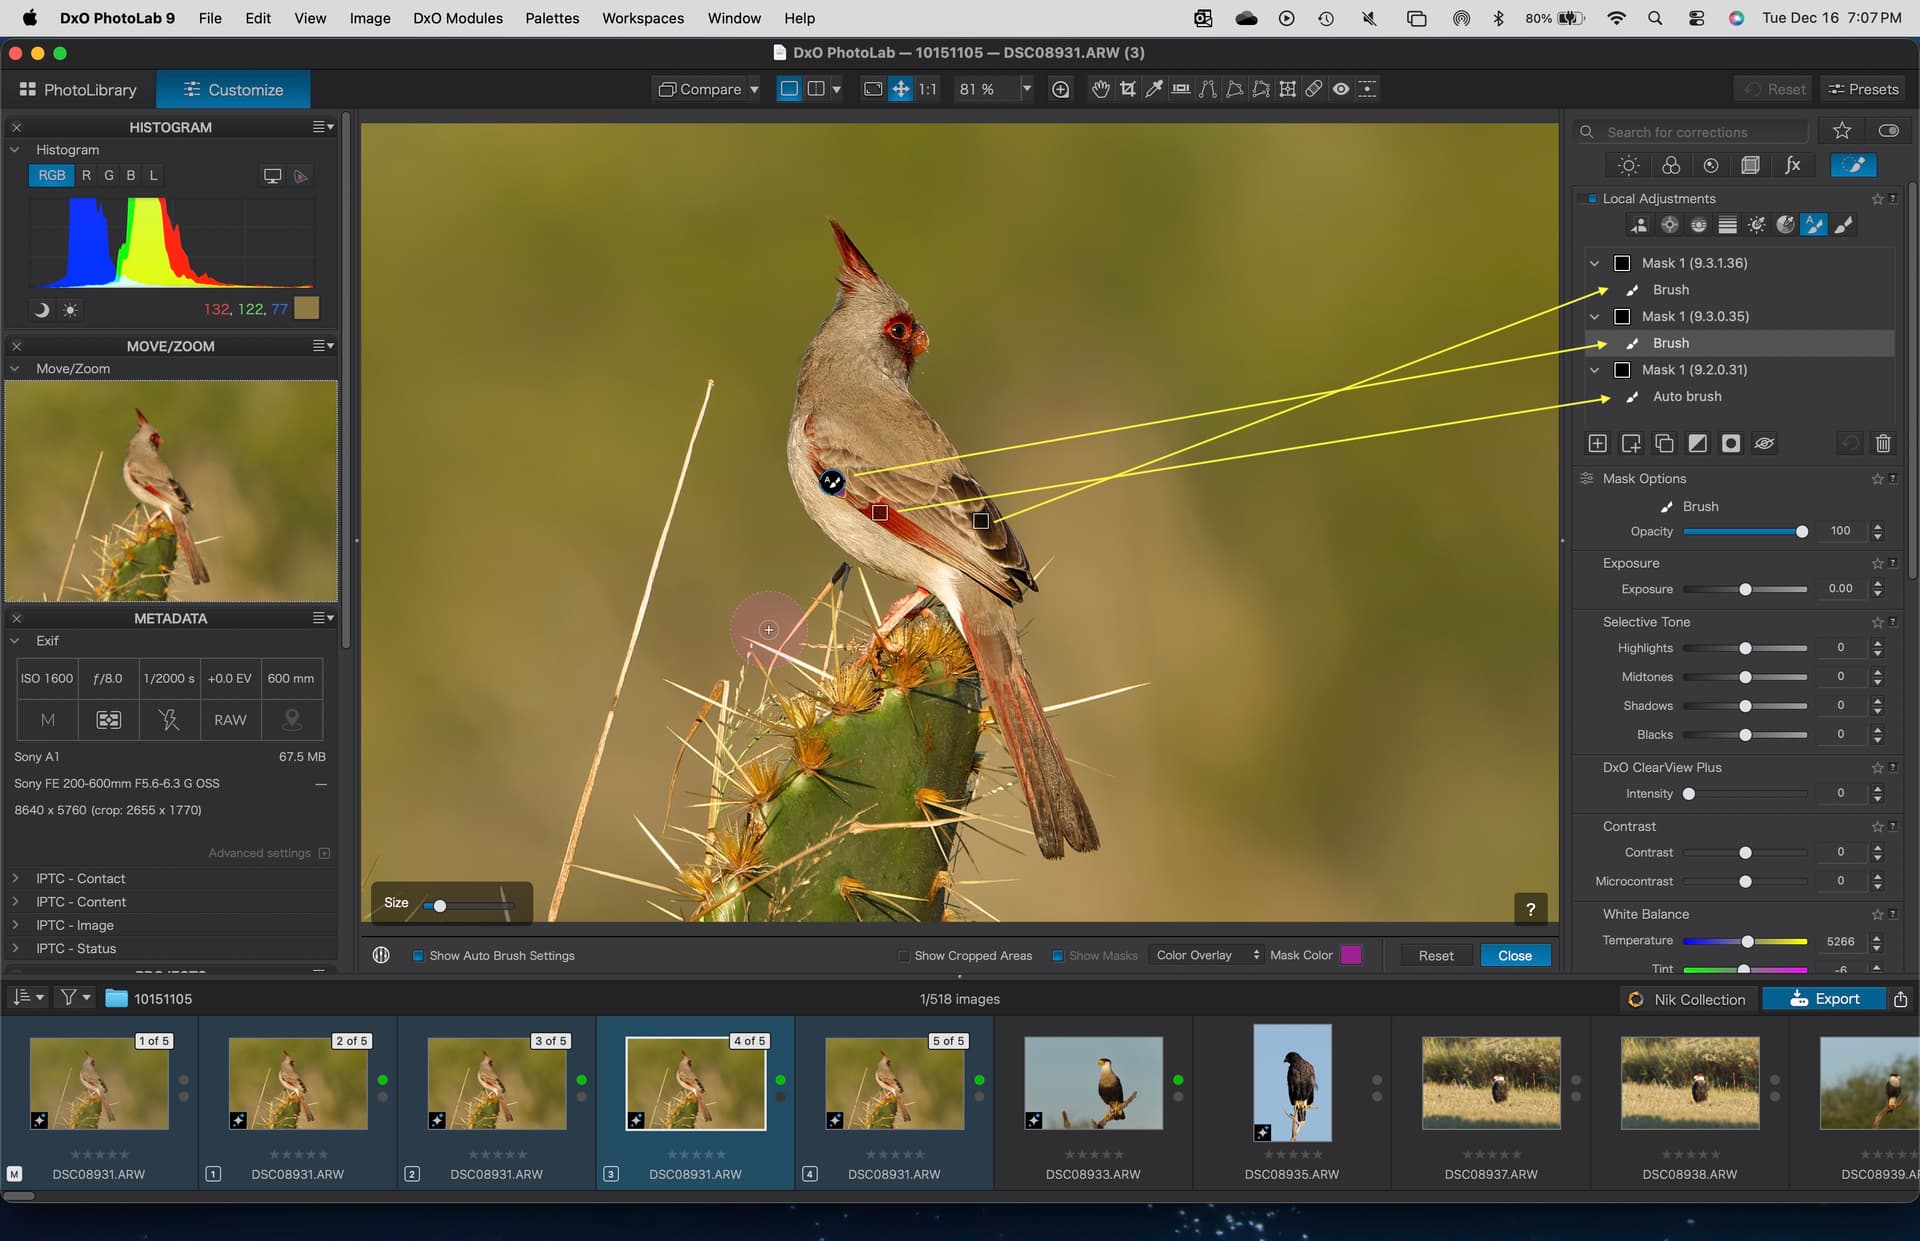Viewport: 1920px width, 1241px height.
Task: Tick the Show Cropped Areas checkbox
Action: point(904,956)
